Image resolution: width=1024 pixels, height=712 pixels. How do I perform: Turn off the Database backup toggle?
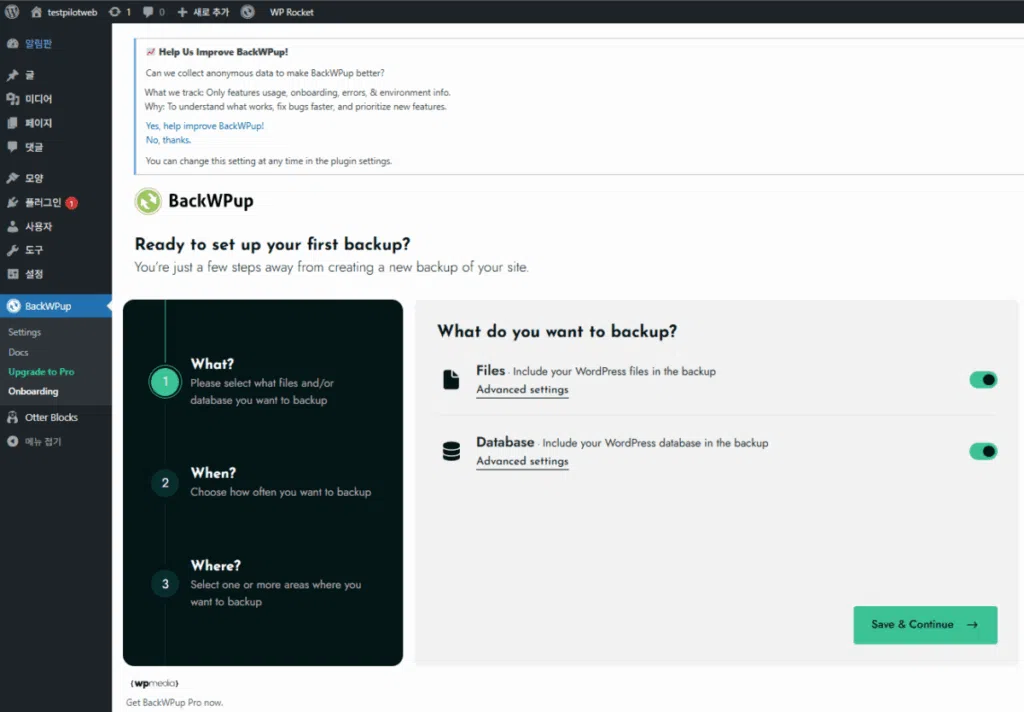[x=983, y=451]
